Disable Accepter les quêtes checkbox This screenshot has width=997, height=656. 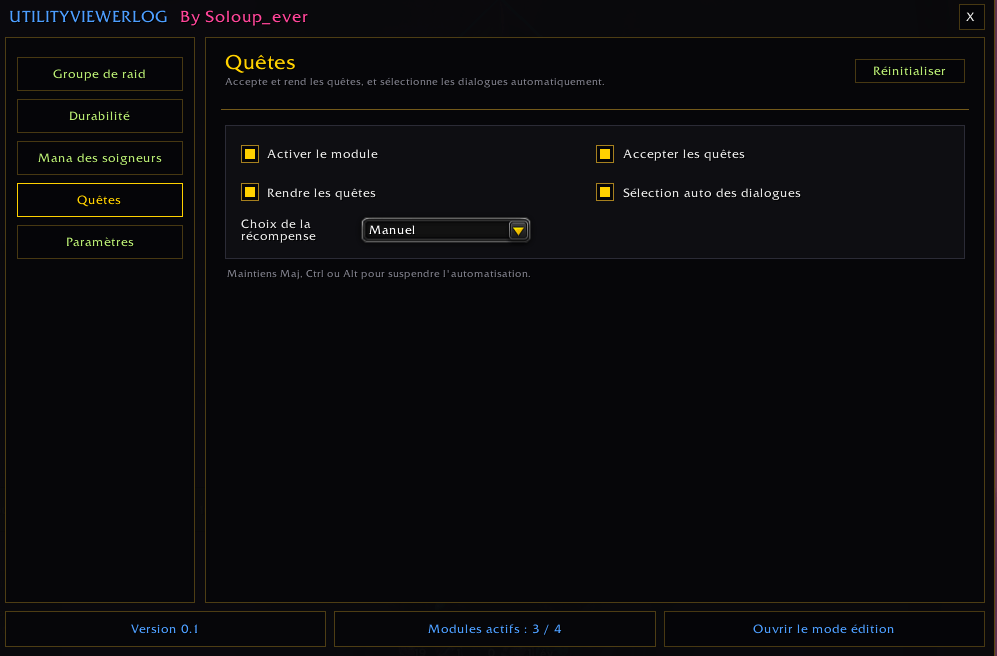pyautogui.click(x=605, y=154)
